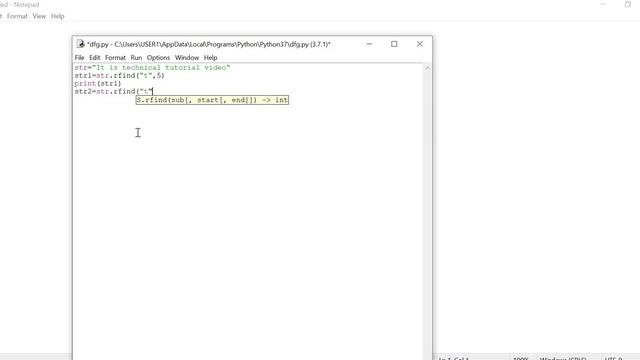640x360 pixels.
Task: Open the Options menu in IDLE
Action: [x=158, y=58]
